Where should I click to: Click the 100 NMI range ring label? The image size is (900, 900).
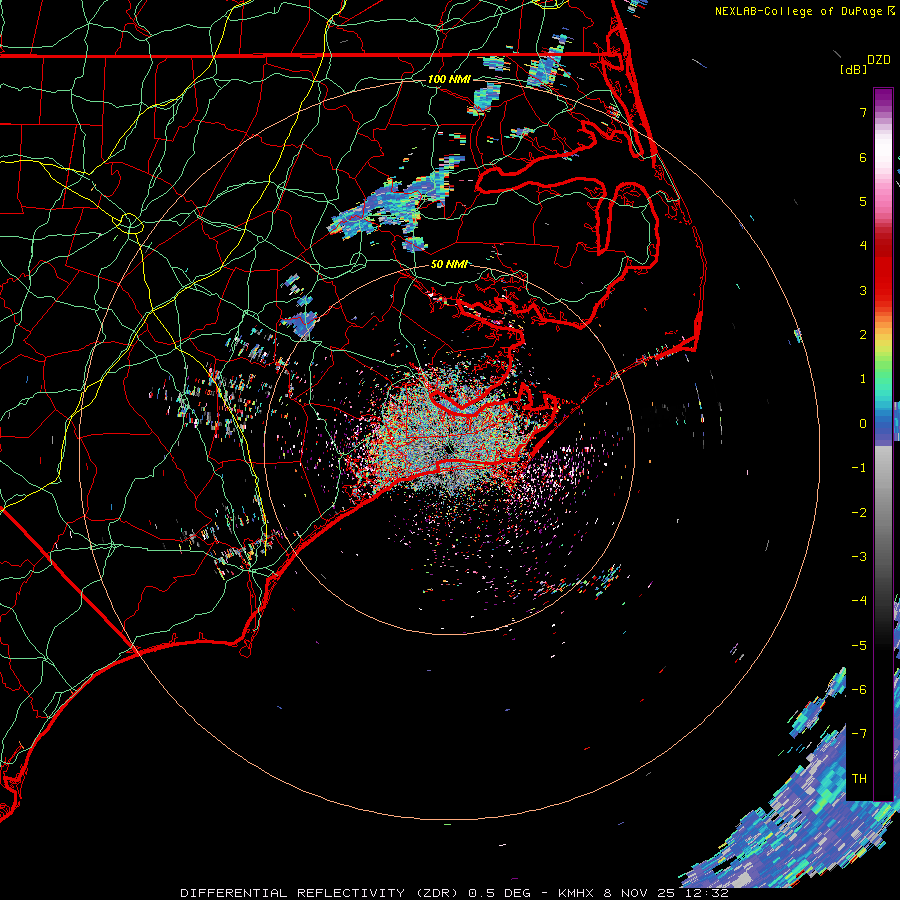tap(449, 79)
